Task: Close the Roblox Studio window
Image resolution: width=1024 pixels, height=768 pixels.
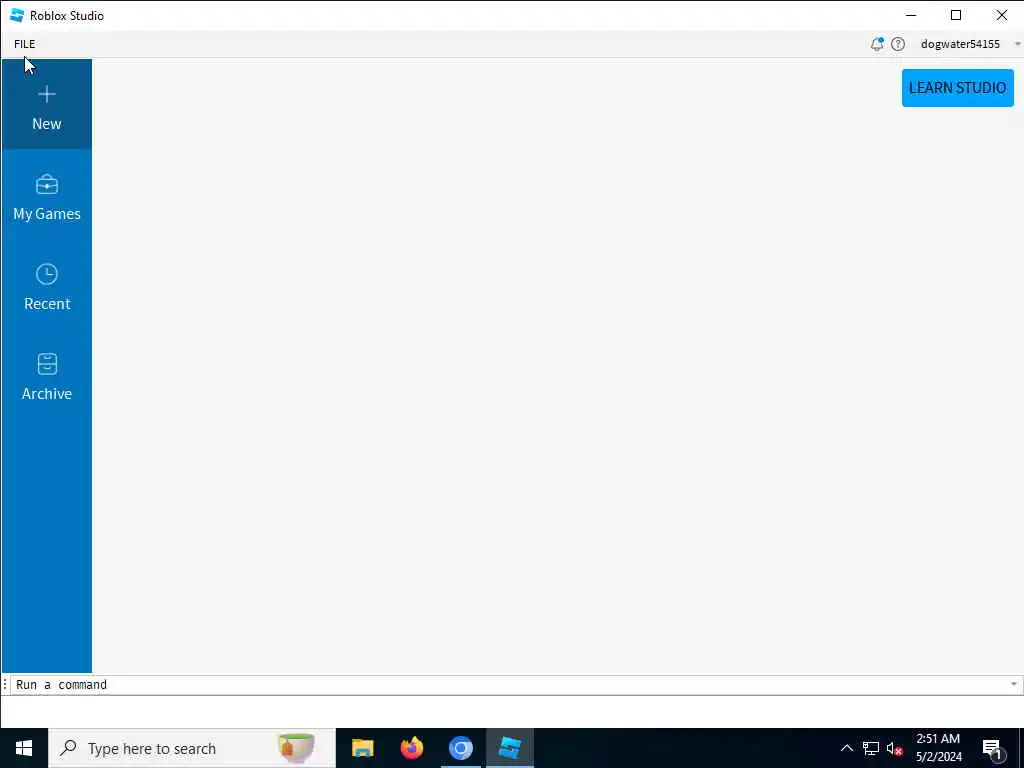Action: click(x=1001, y=15)
